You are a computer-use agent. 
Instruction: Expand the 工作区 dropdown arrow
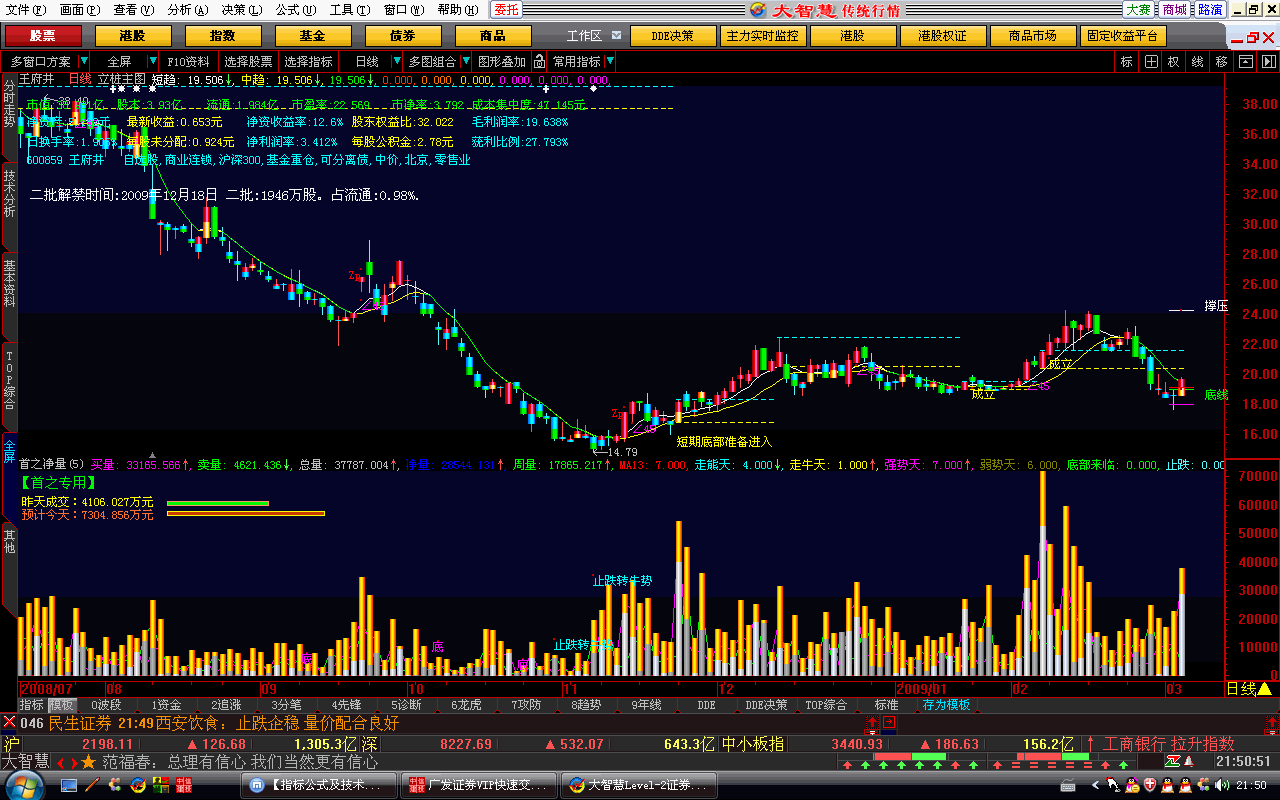coord(618,35)
